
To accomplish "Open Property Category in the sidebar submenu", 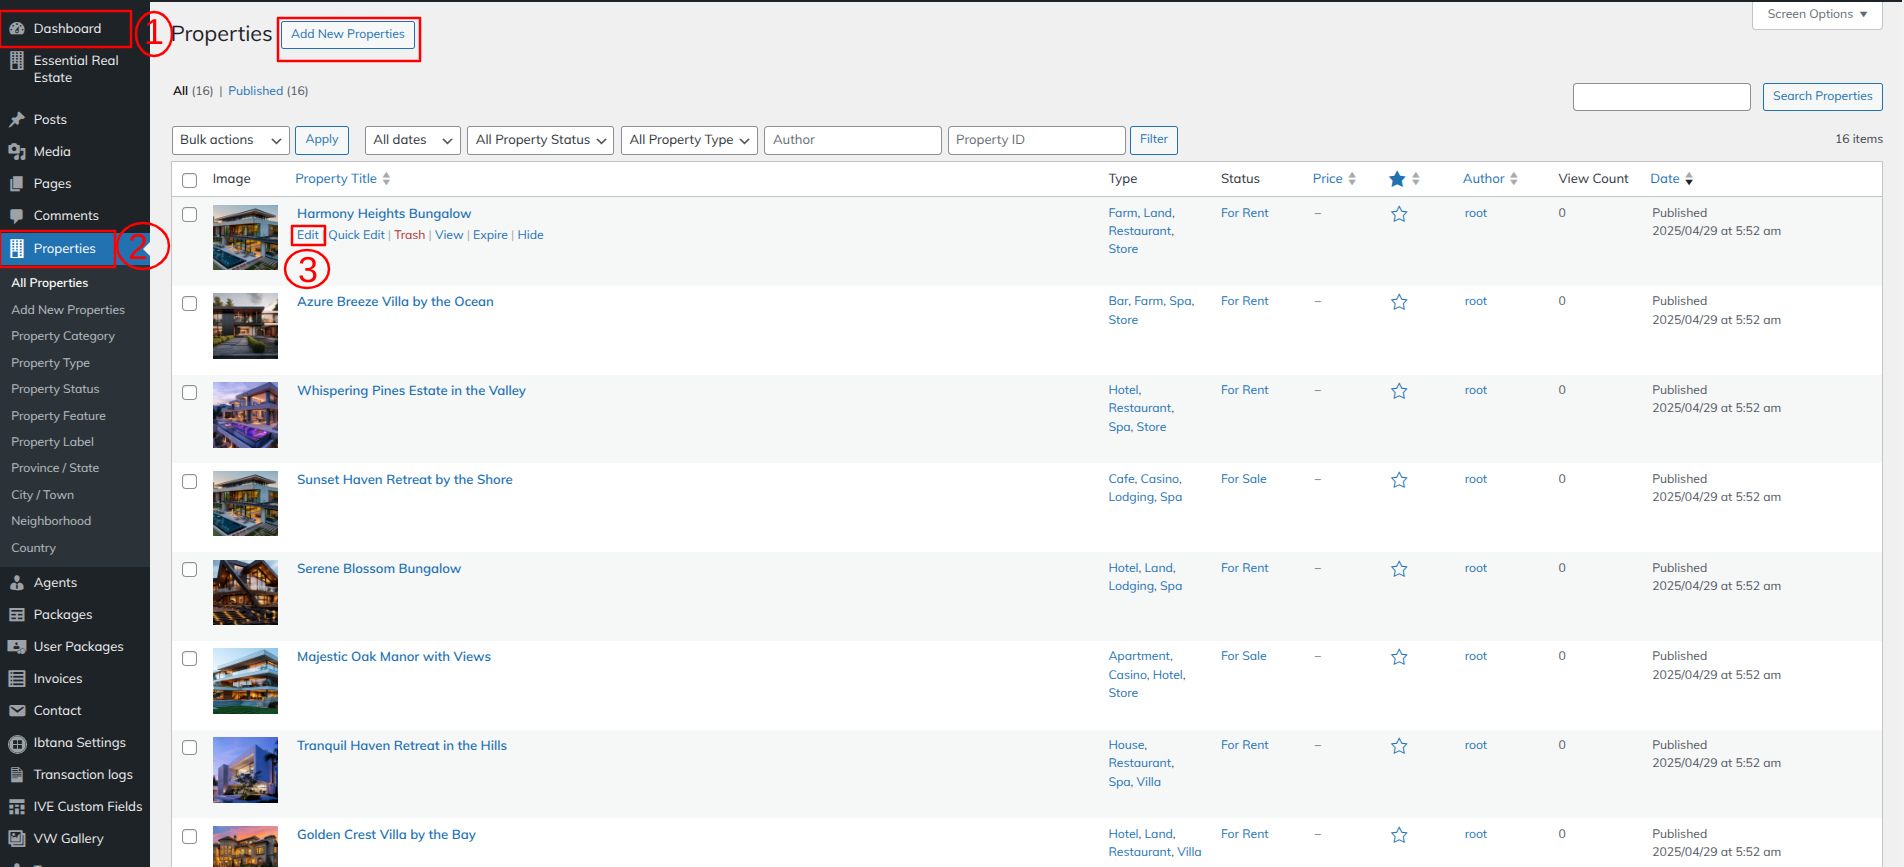I will (63, 336).
